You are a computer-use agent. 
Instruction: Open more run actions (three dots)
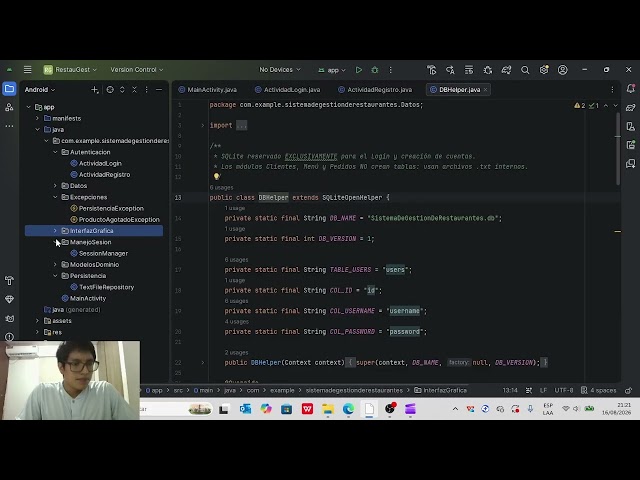tap(391, 70)
